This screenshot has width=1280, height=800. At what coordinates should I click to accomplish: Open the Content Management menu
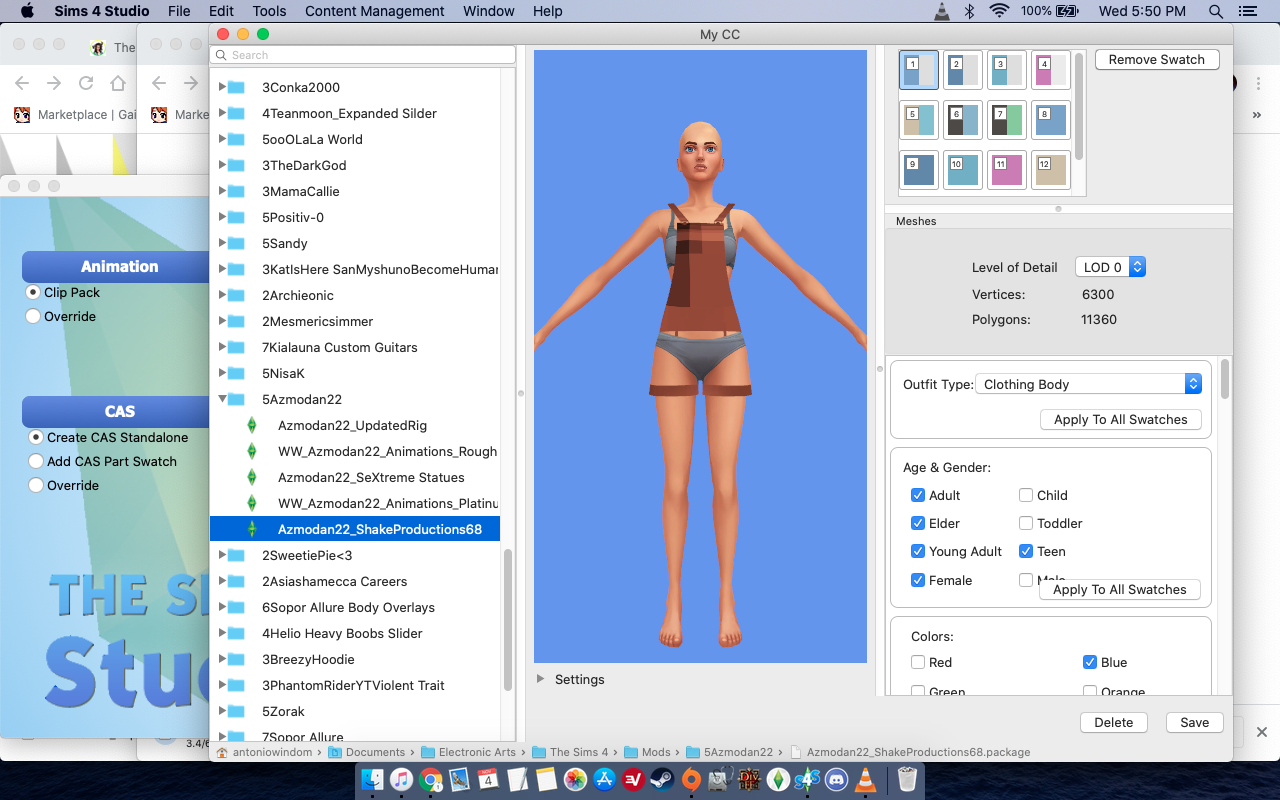[x=375, y=11]
